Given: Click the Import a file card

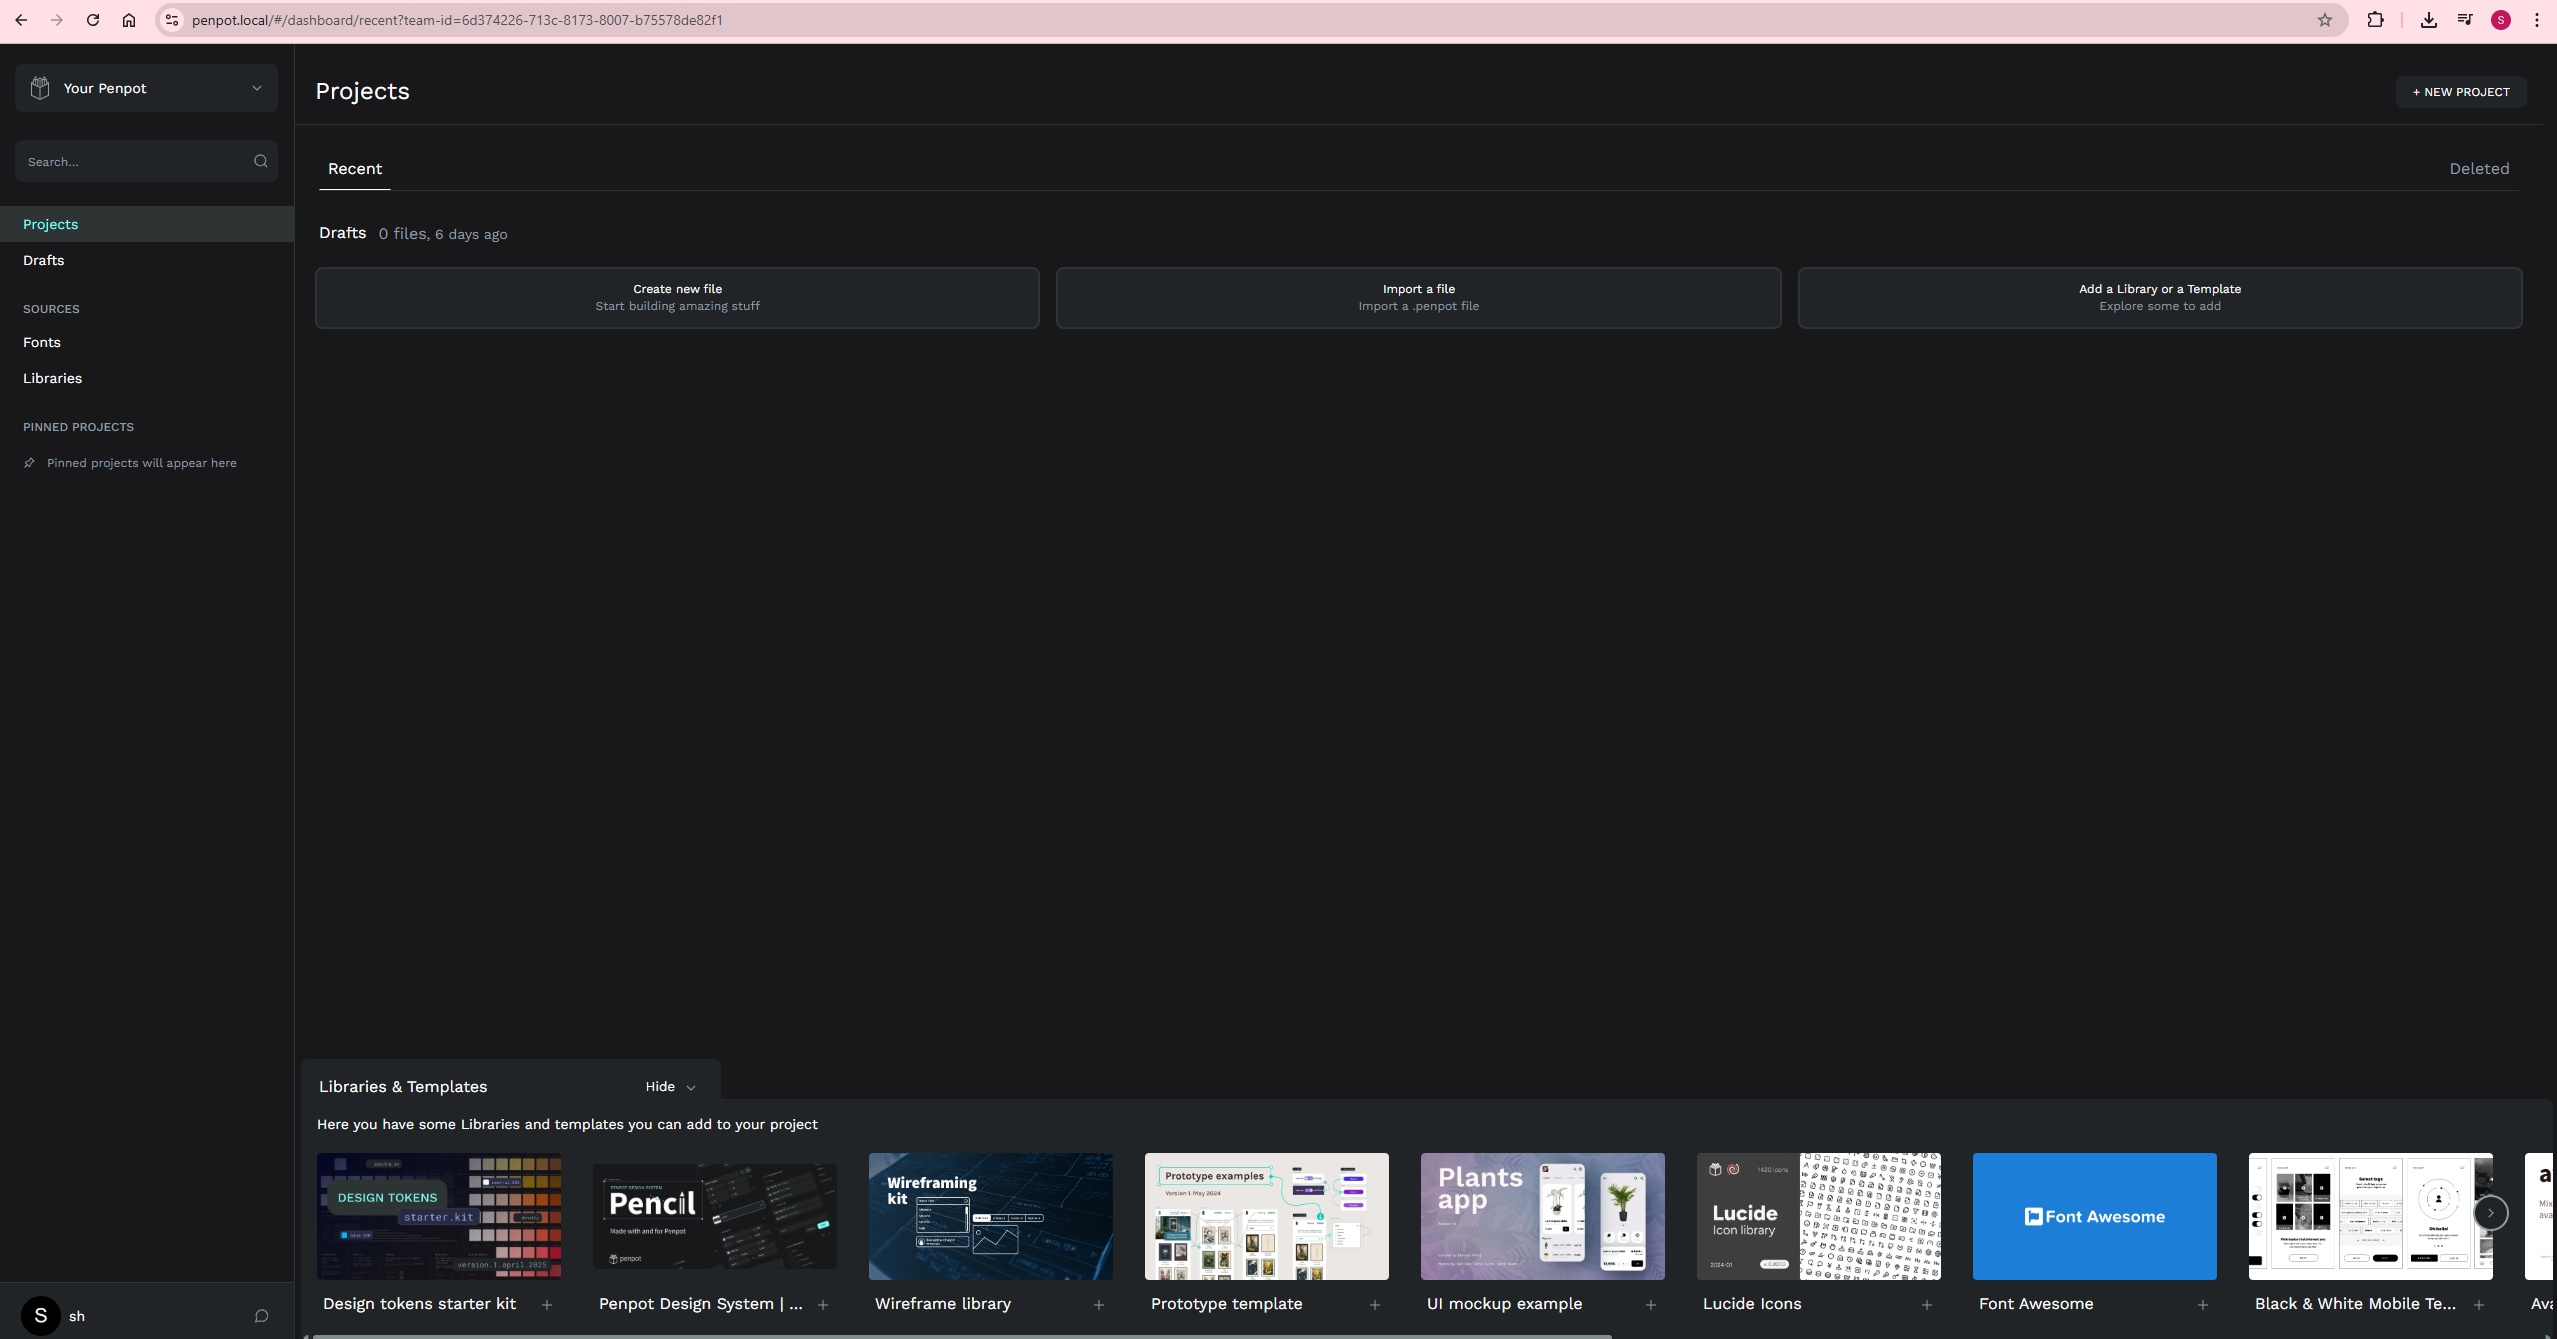Looking at the screenshot, I should 1418,297.
